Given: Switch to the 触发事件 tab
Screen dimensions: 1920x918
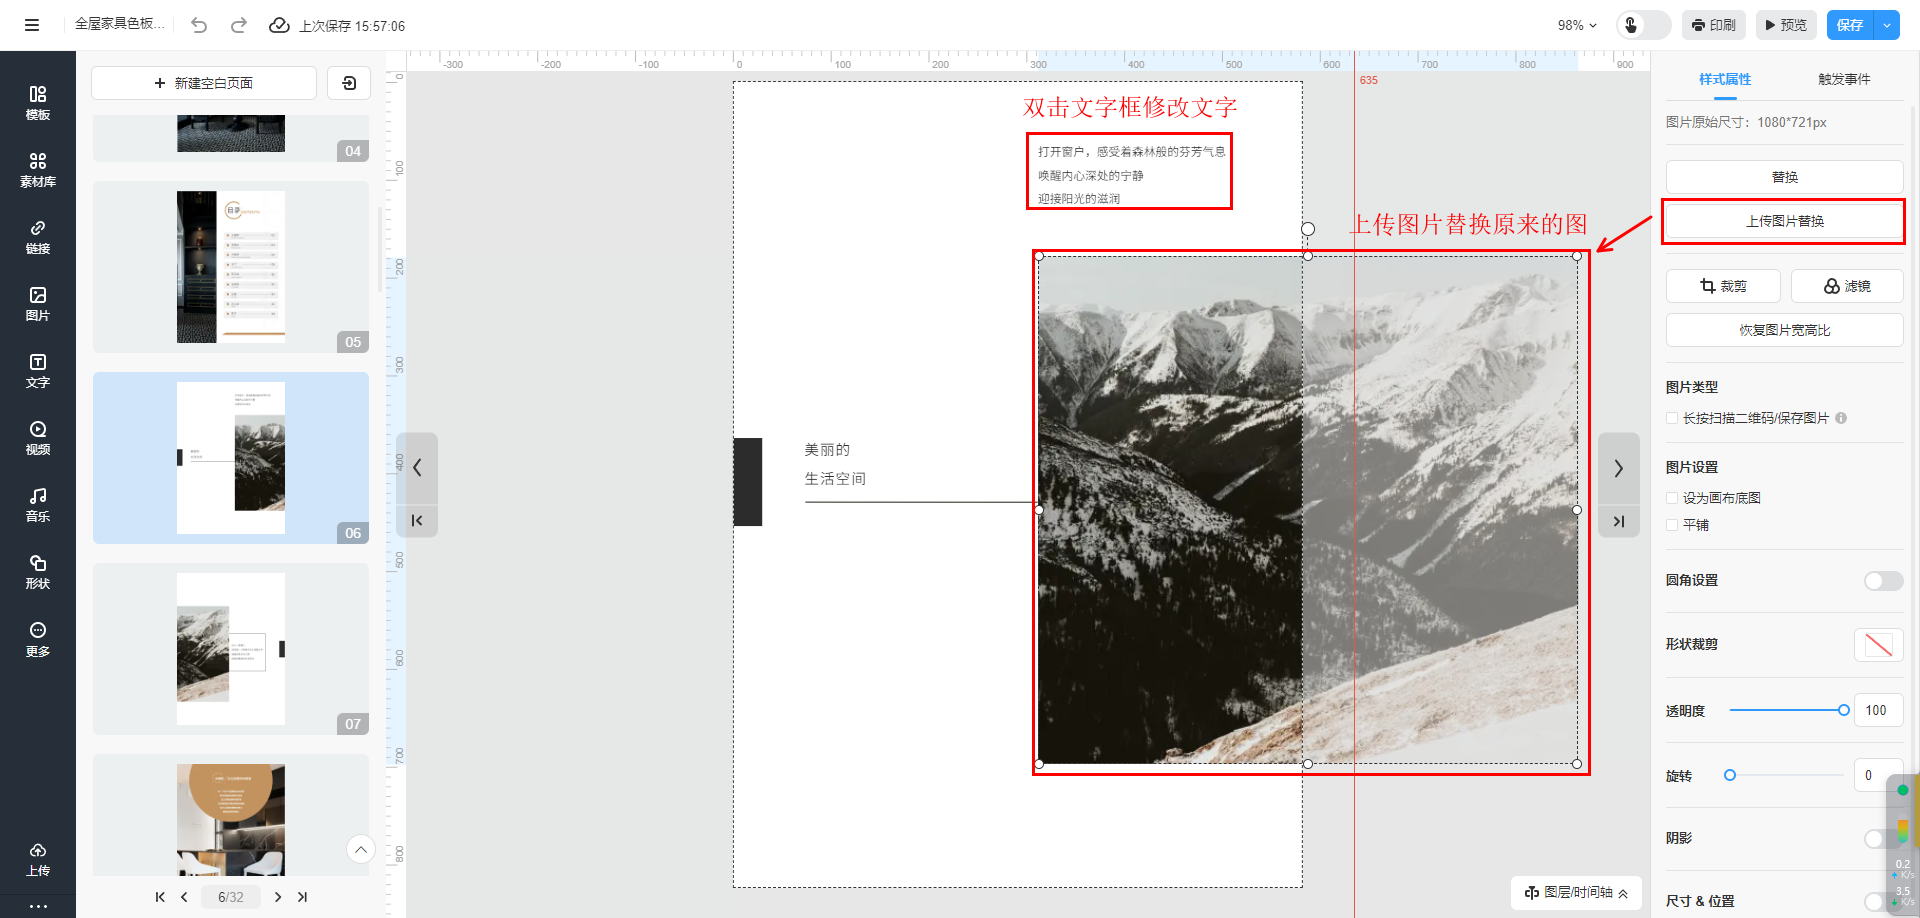Looking at the screenshot, I should click(1843, 79).
